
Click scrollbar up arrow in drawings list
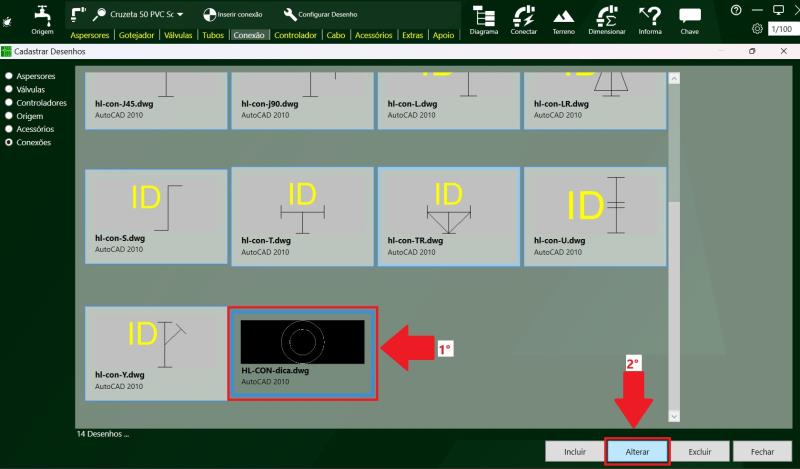673,78
